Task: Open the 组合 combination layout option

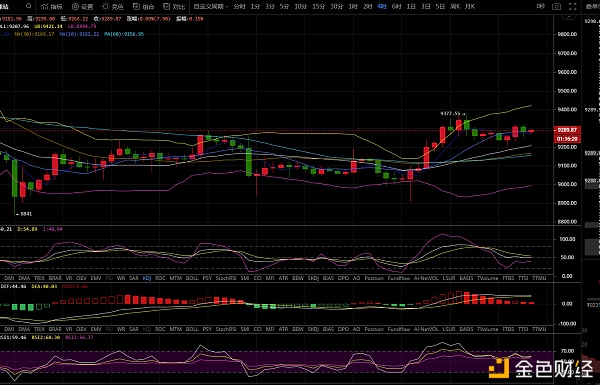Action: (143, 7)
